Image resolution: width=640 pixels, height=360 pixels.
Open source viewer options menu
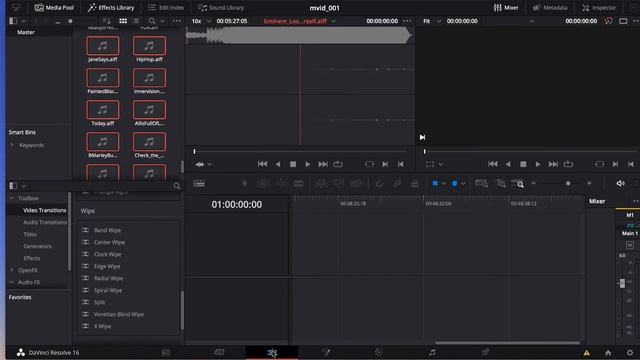[x=407, y=21]
